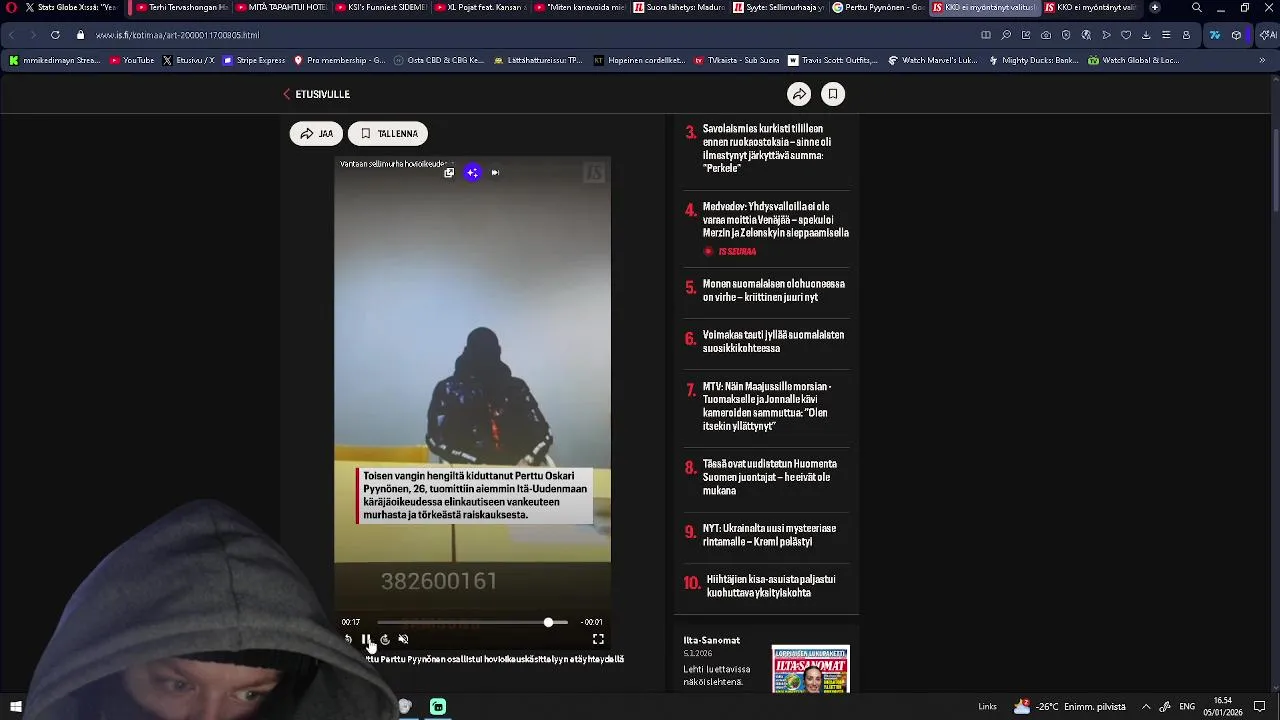This screenshot has width=1280, height=720.
Task: Click the AI button at toolbar end
Action: 1267,35
